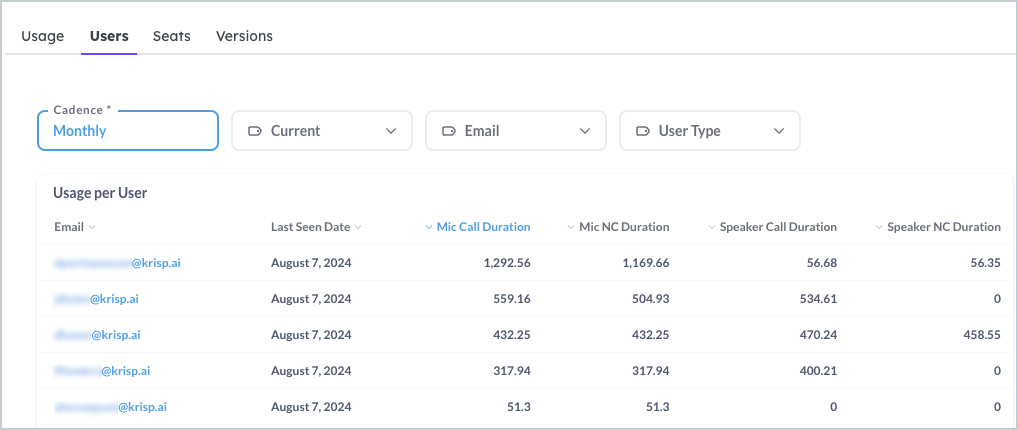The height and width of the screenshot is (430, 1018).
Task: Click sort chevron before Mic NC Duration
Action: coord(571,227)
